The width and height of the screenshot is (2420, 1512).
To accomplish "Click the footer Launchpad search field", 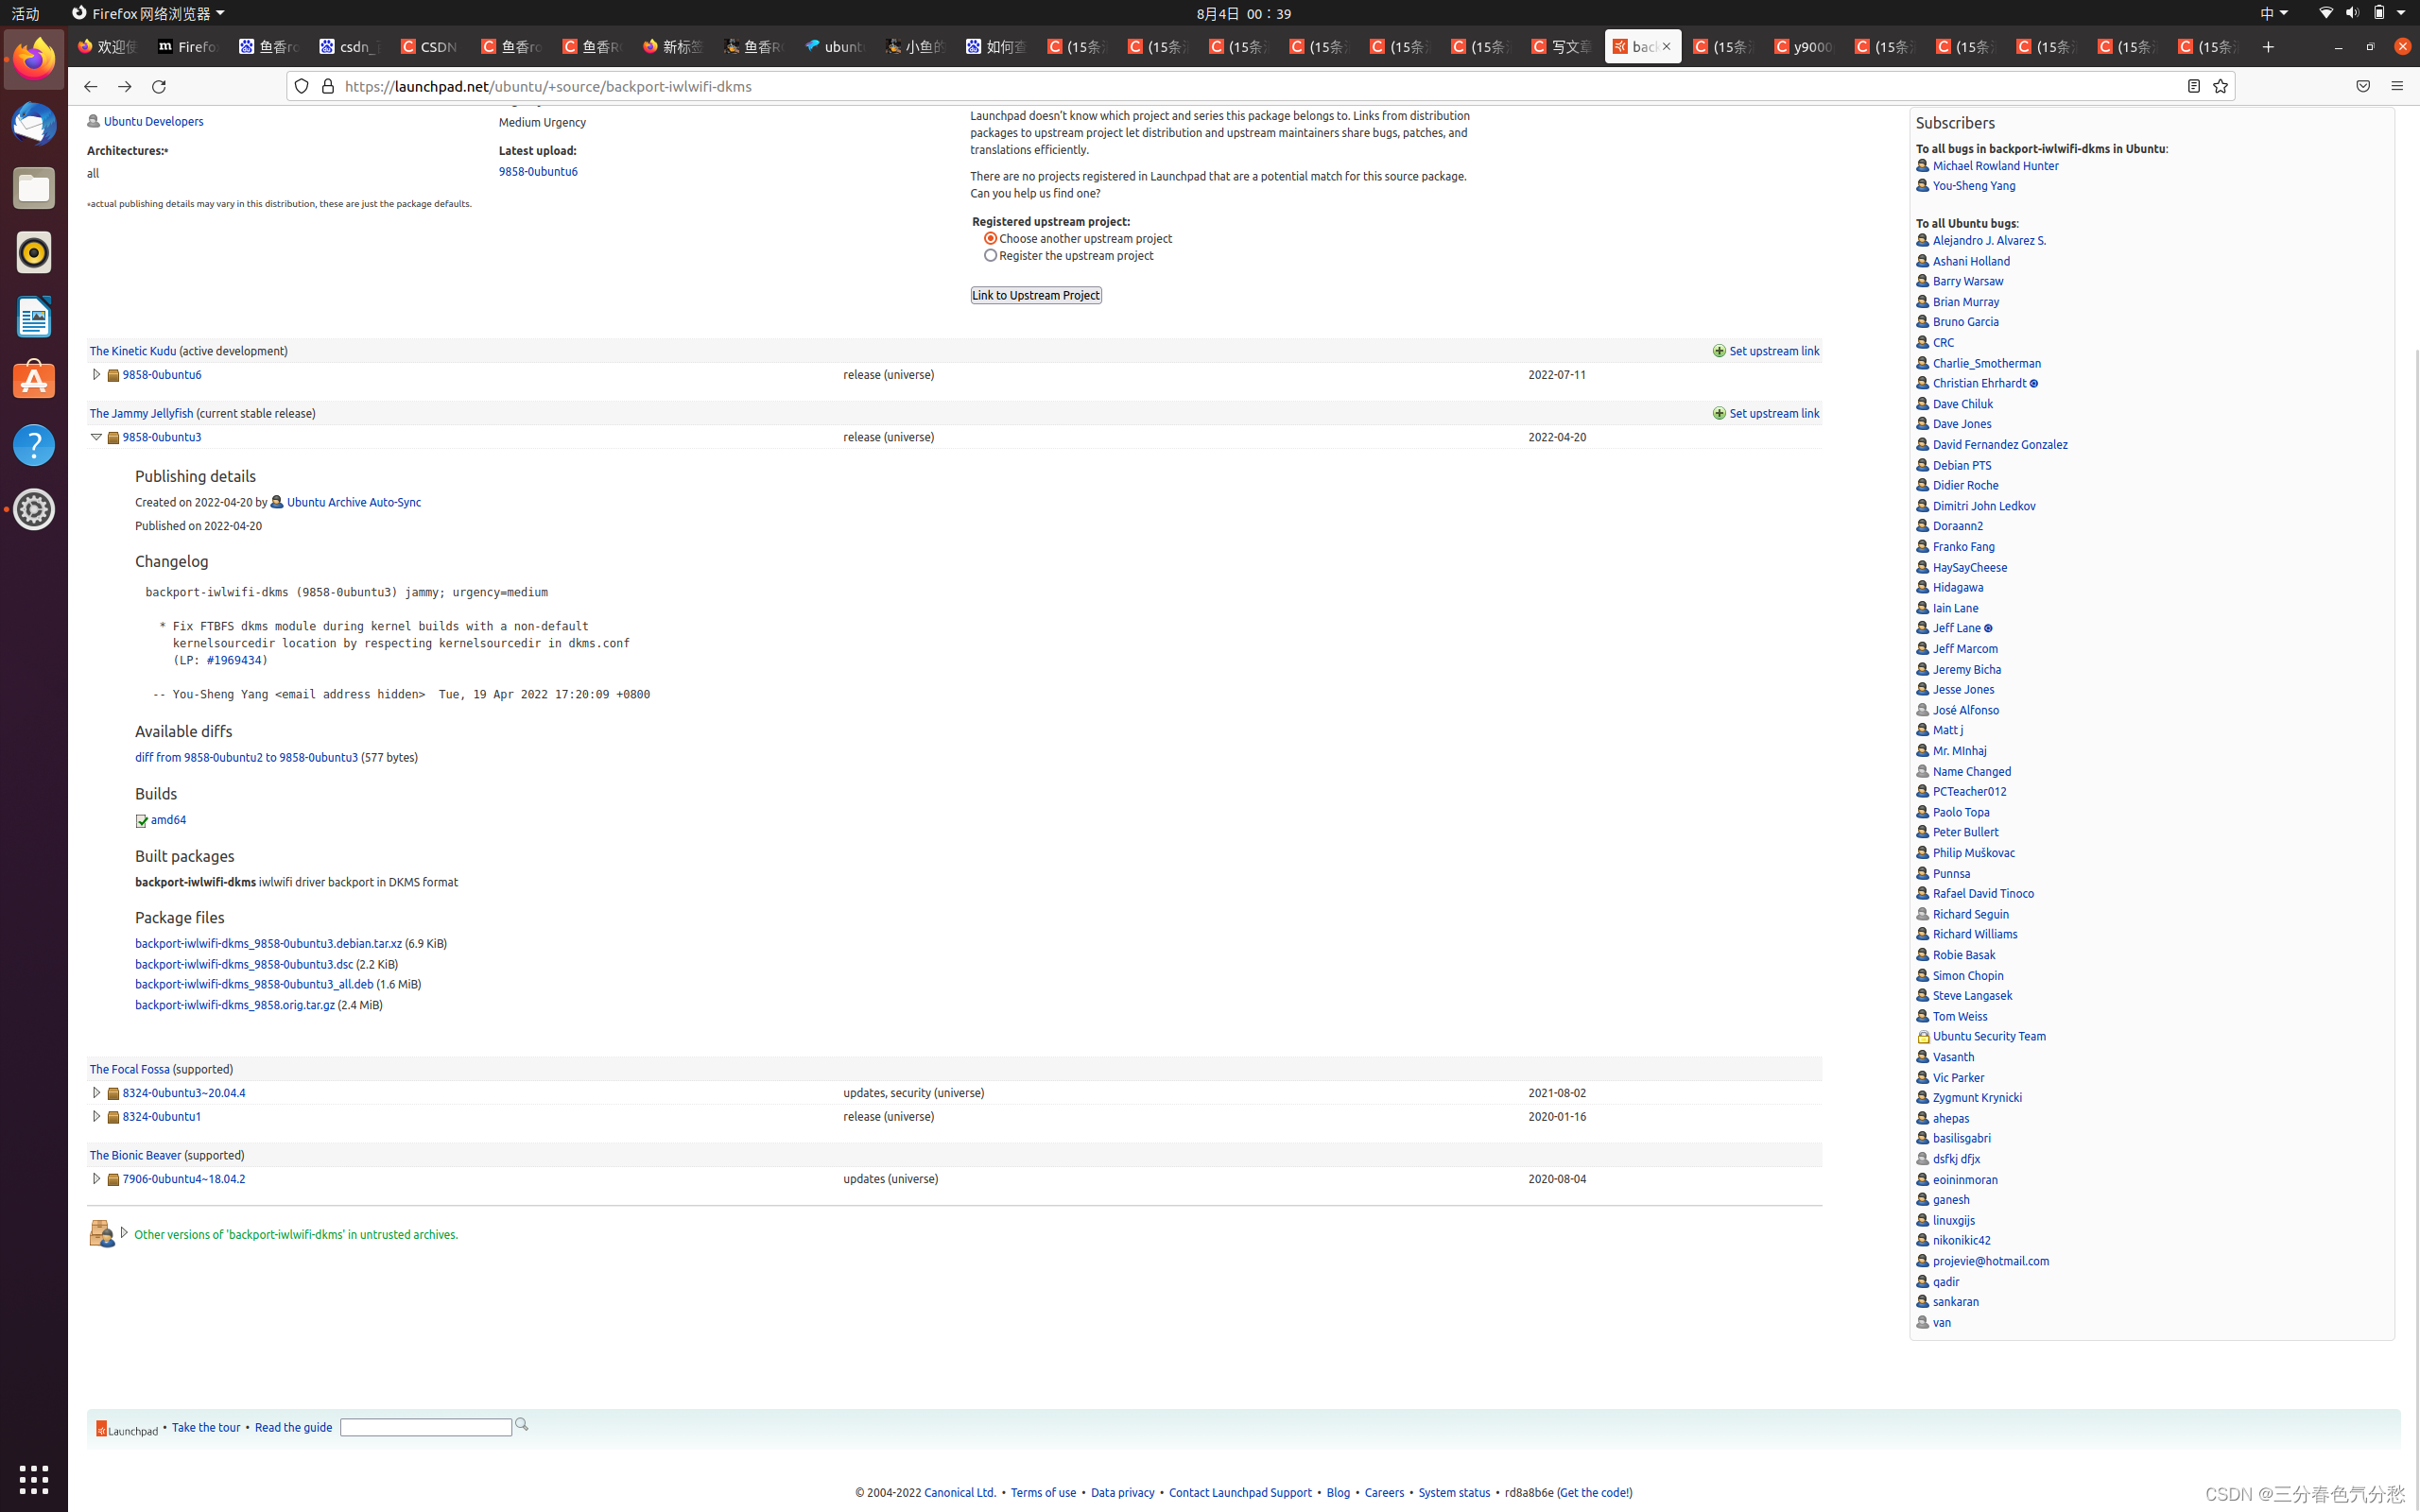I will click(426, 1427).
